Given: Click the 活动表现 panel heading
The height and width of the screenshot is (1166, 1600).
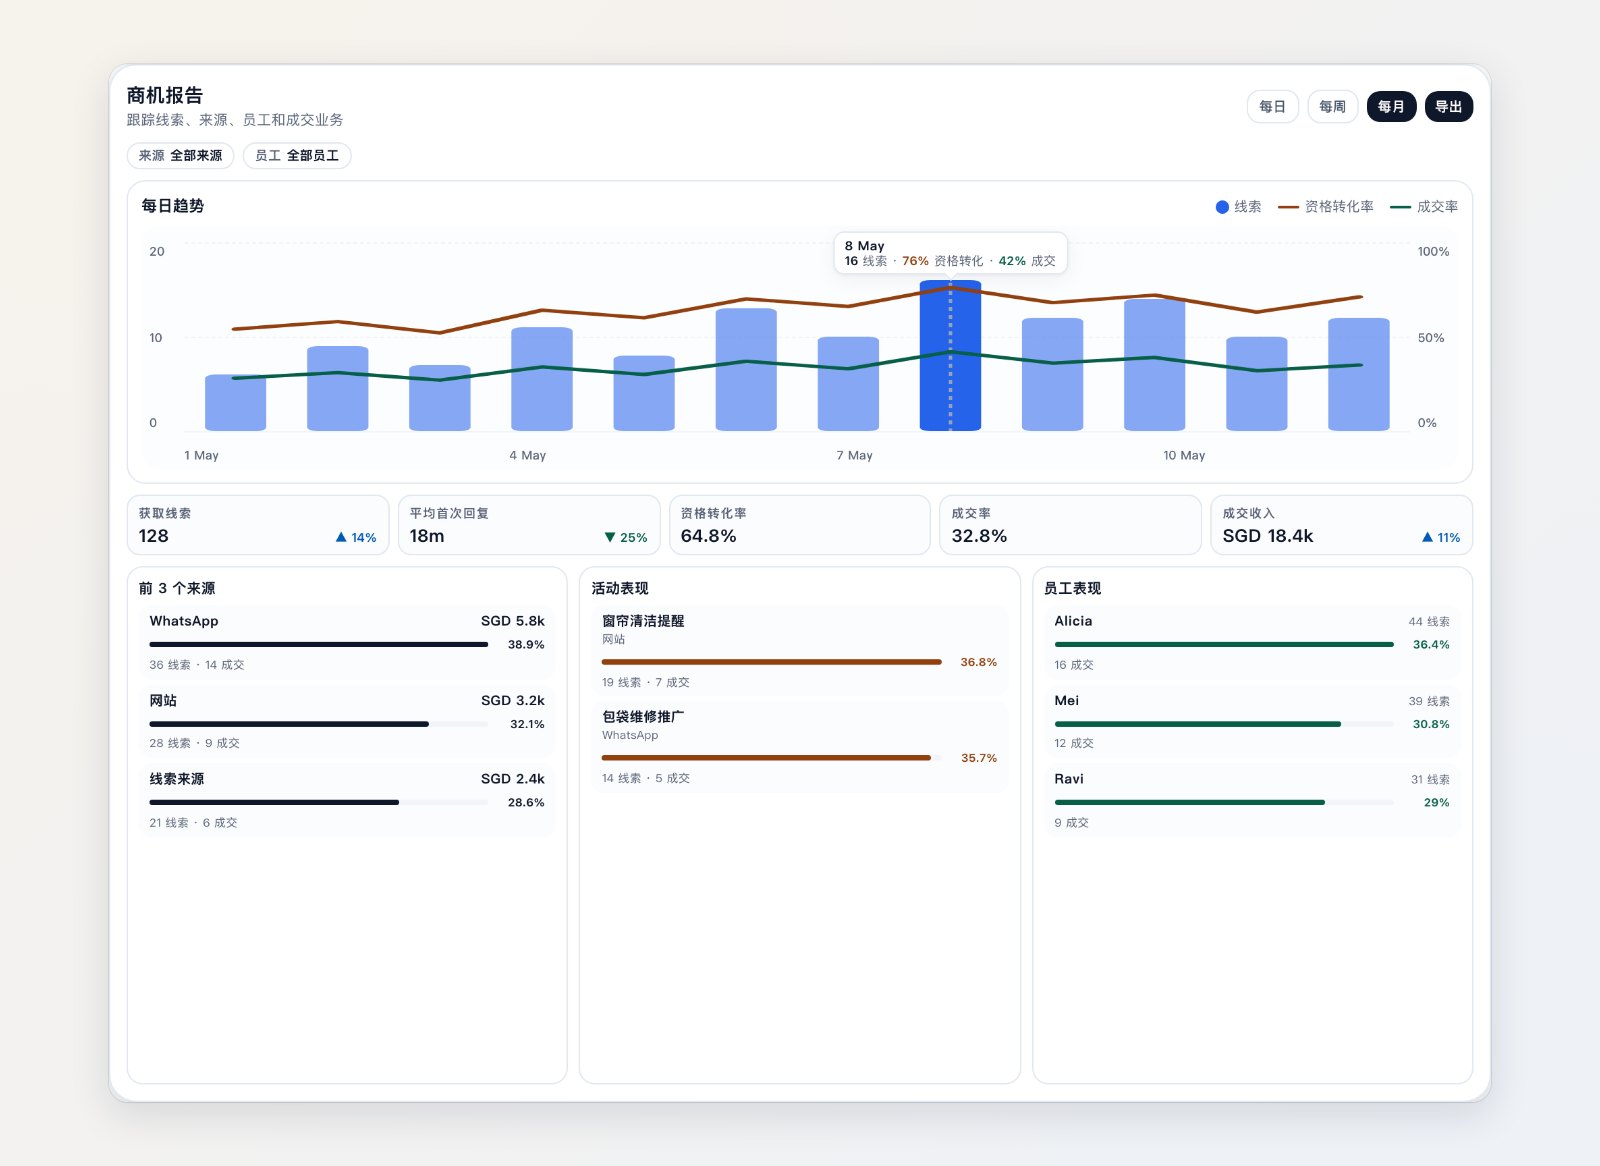Looking at the screenshot, I should (x=620, y=588).
